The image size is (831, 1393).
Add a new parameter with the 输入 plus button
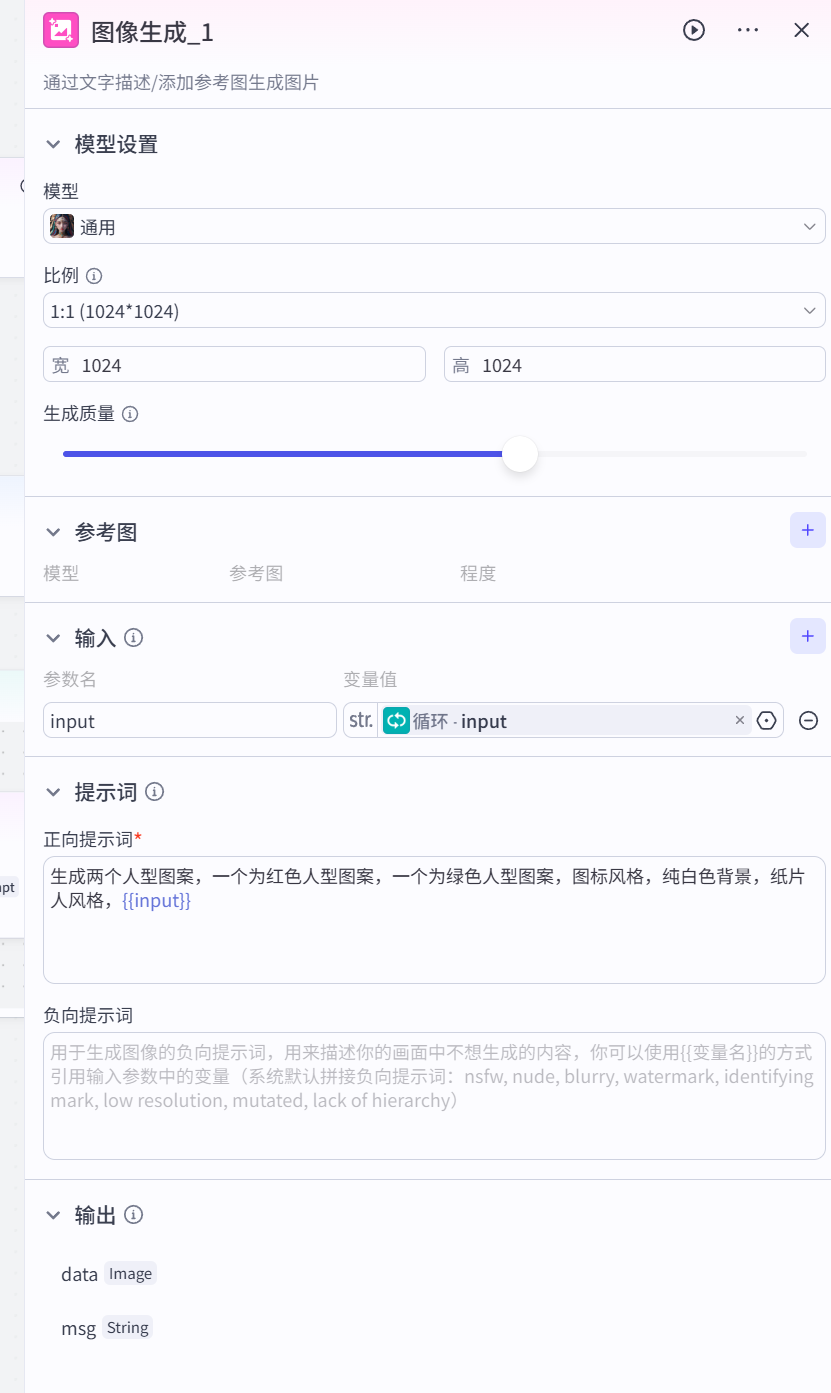click(807, 636)
